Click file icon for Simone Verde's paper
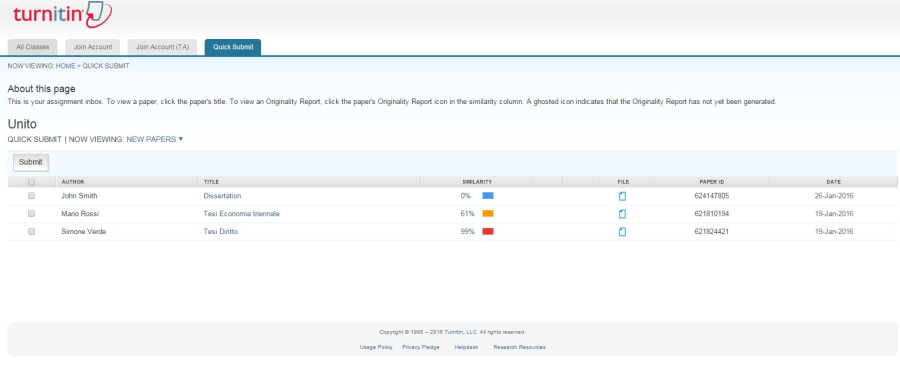900x376 pixels. click(623, 232)
